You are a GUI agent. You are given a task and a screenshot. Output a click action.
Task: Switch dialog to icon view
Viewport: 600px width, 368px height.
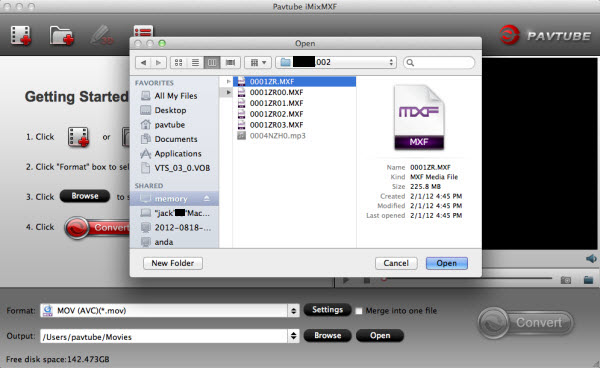(x=178, y=62)
